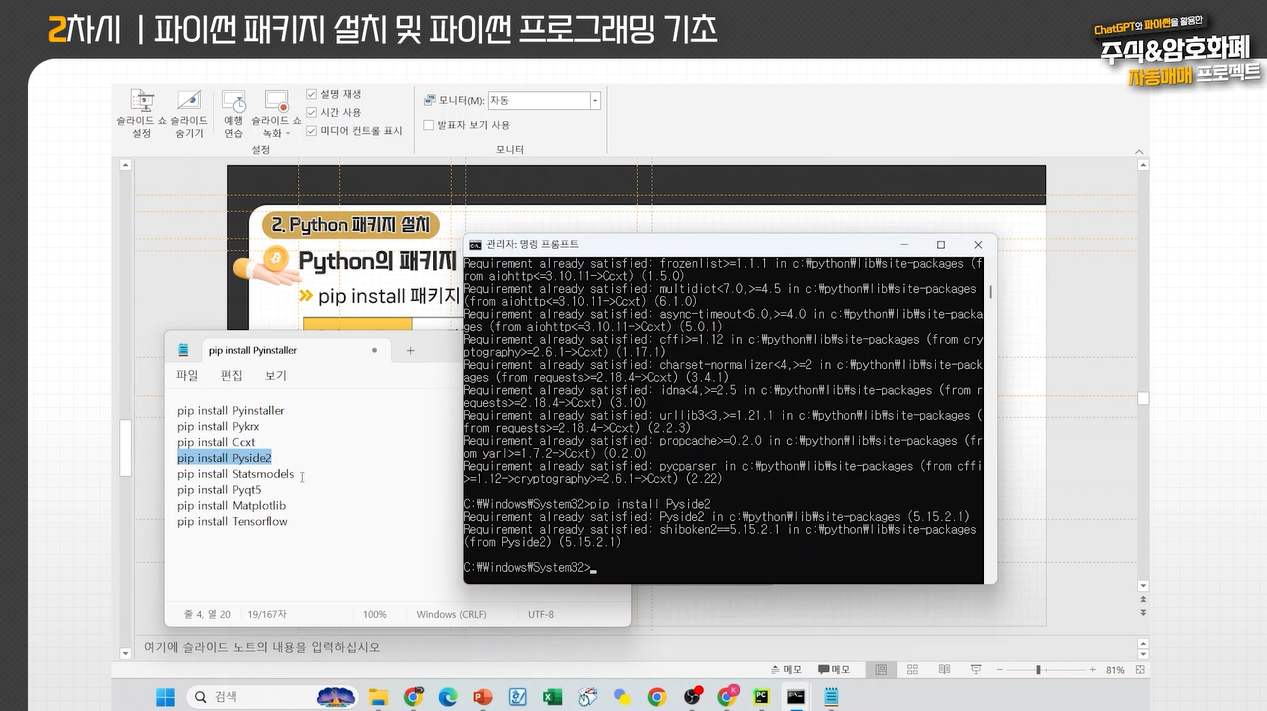This screenshot has height=711, width=1267.
Task: Start the slide show from status bar
Action: [x=976, y=670]
